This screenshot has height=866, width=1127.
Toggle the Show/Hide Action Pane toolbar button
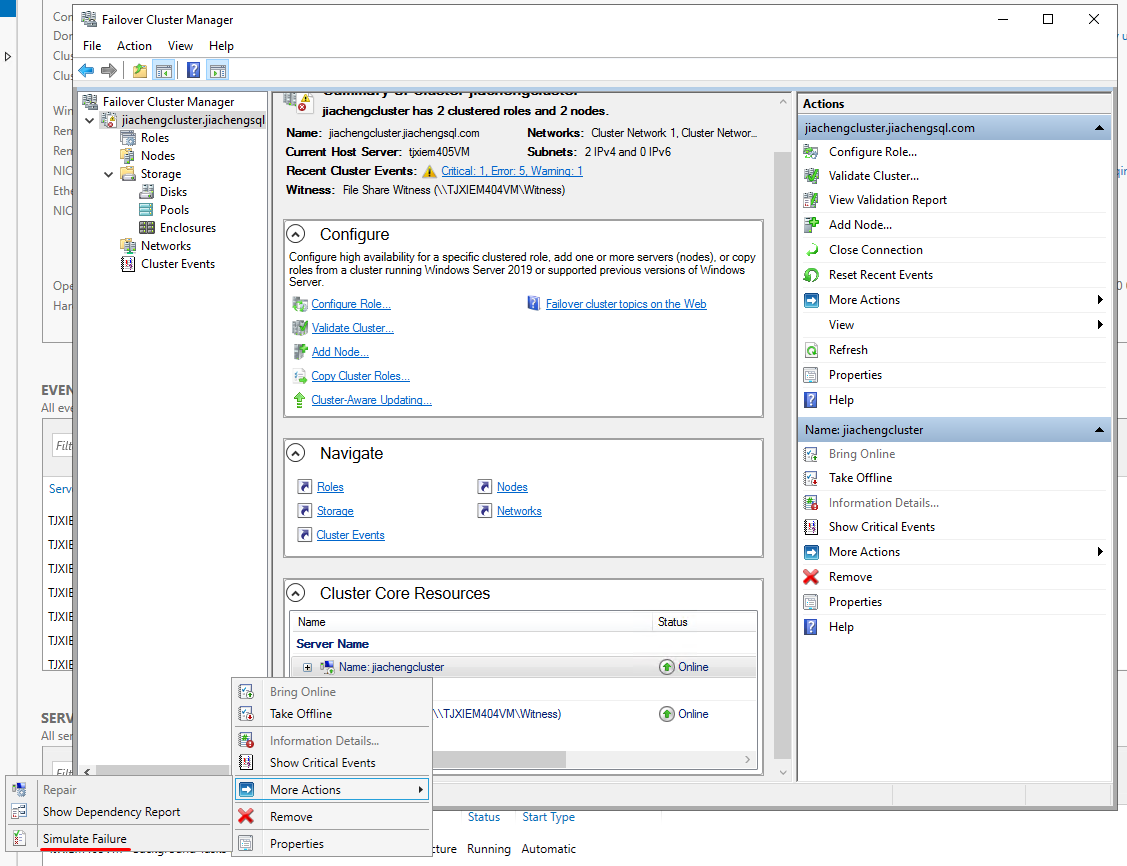[217, 70]
